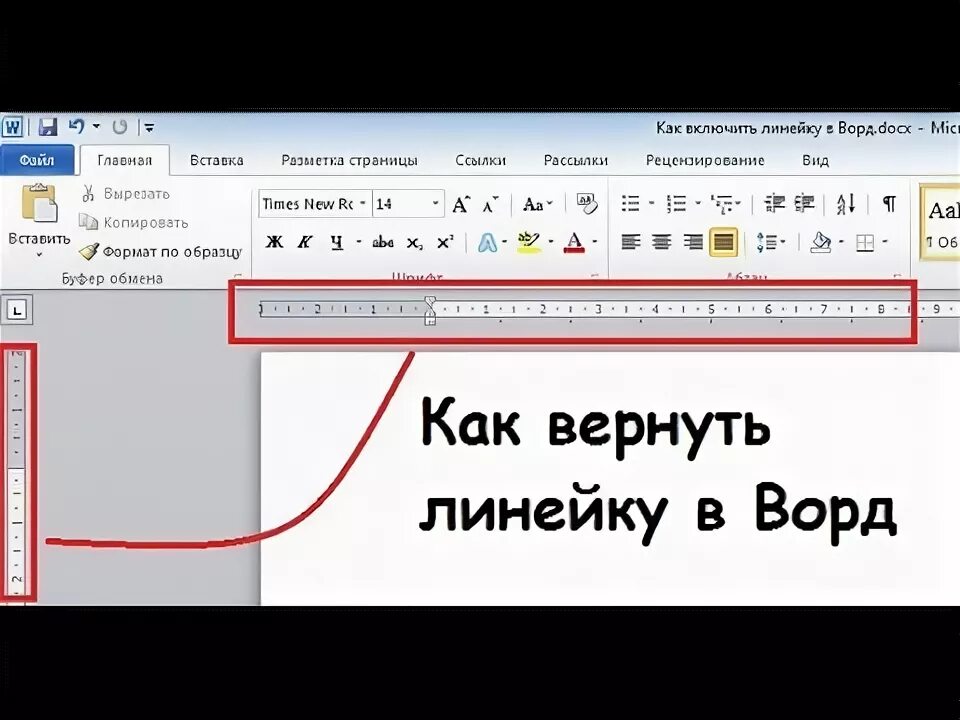Click the text effects A icon

point(487,242)
